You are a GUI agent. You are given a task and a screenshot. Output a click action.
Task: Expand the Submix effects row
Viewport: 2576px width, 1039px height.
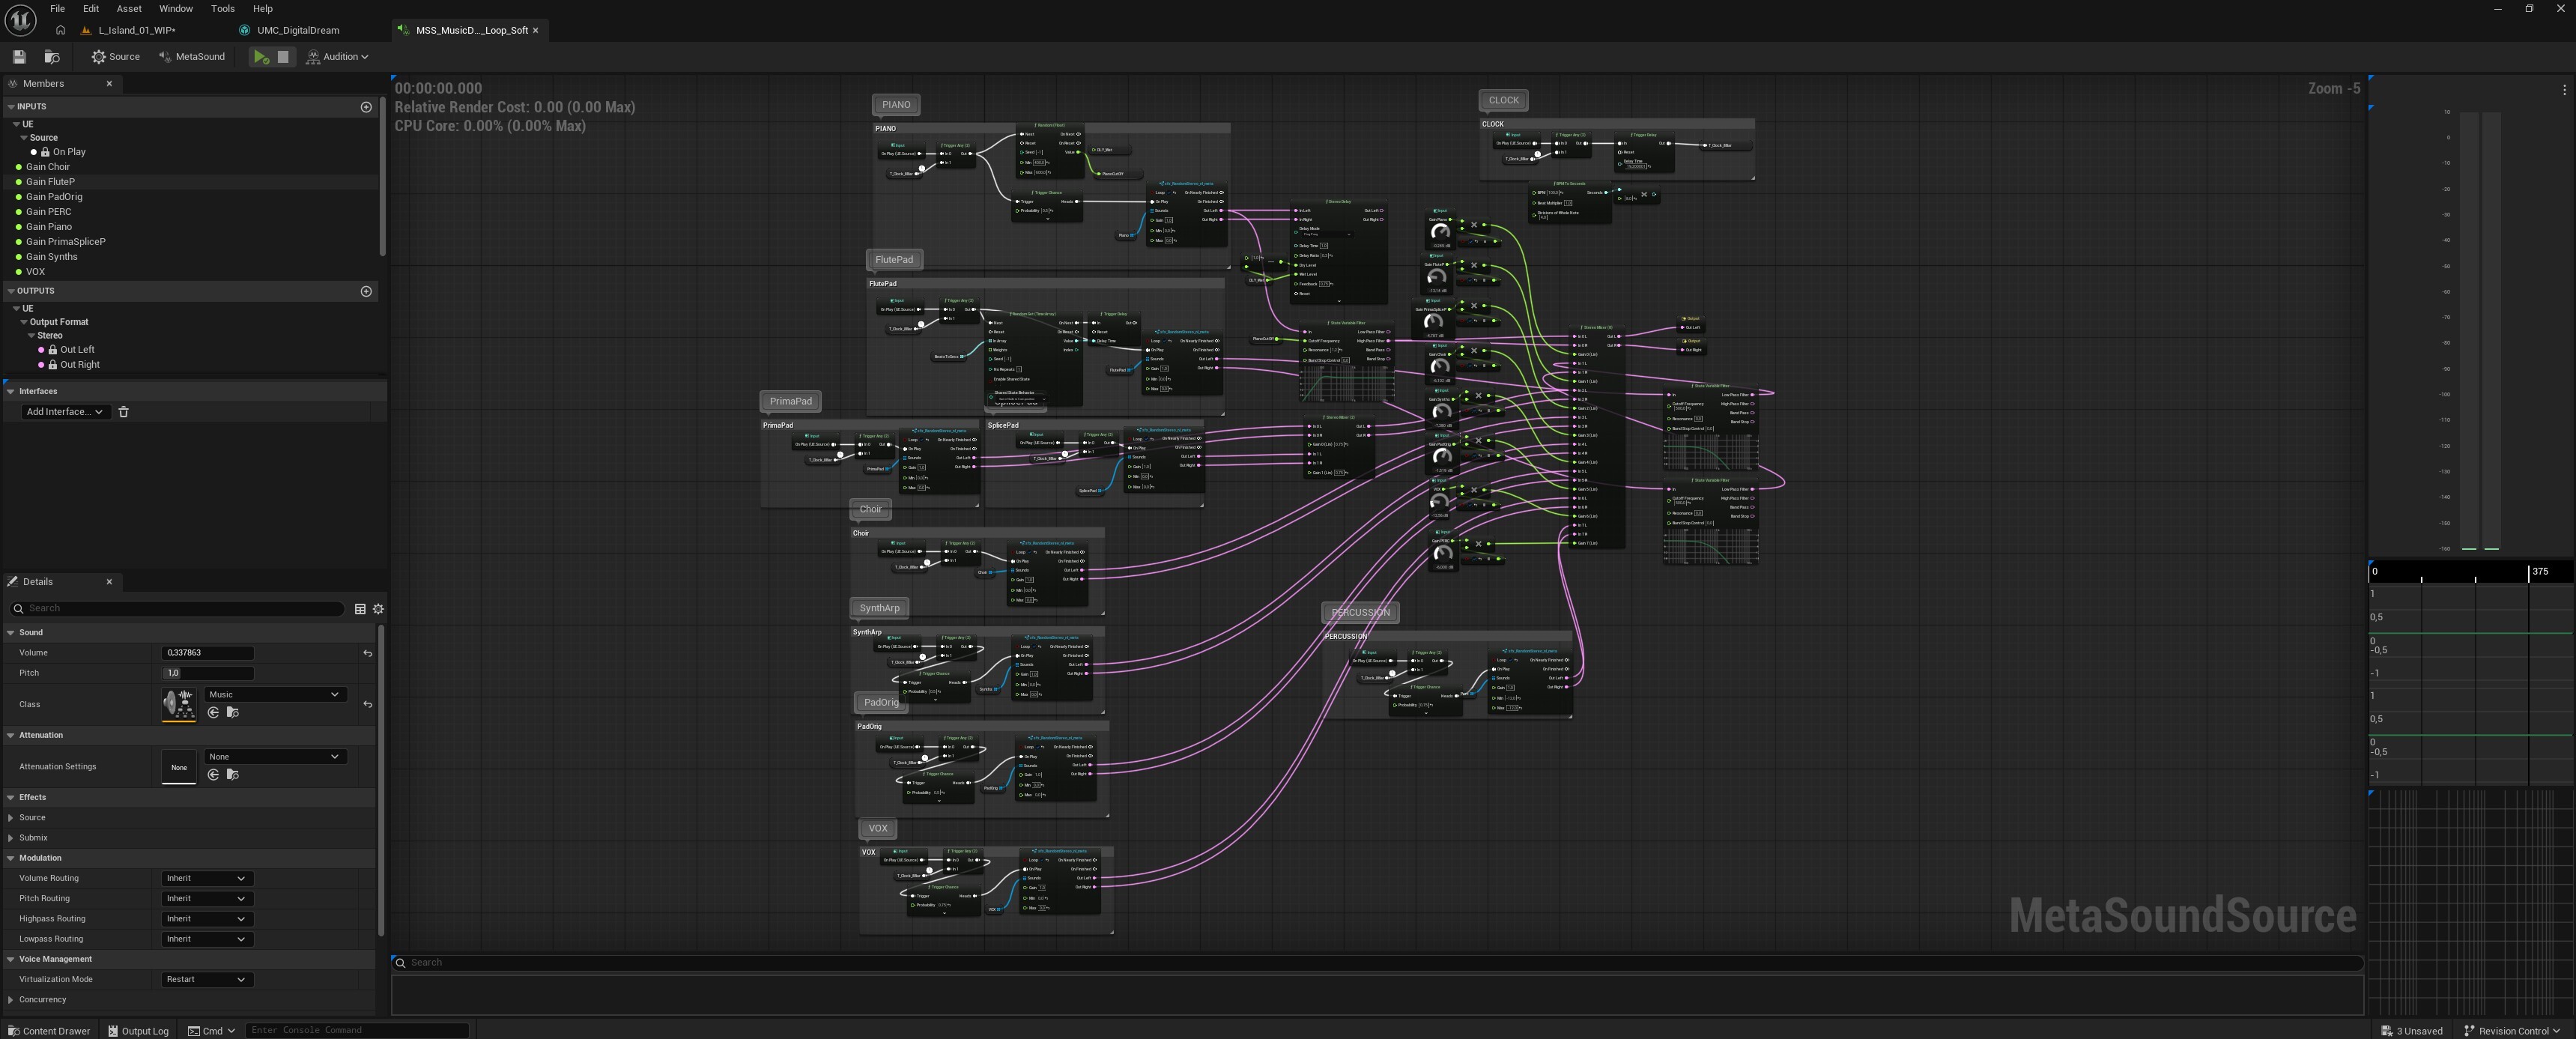(x=11, y=838)
